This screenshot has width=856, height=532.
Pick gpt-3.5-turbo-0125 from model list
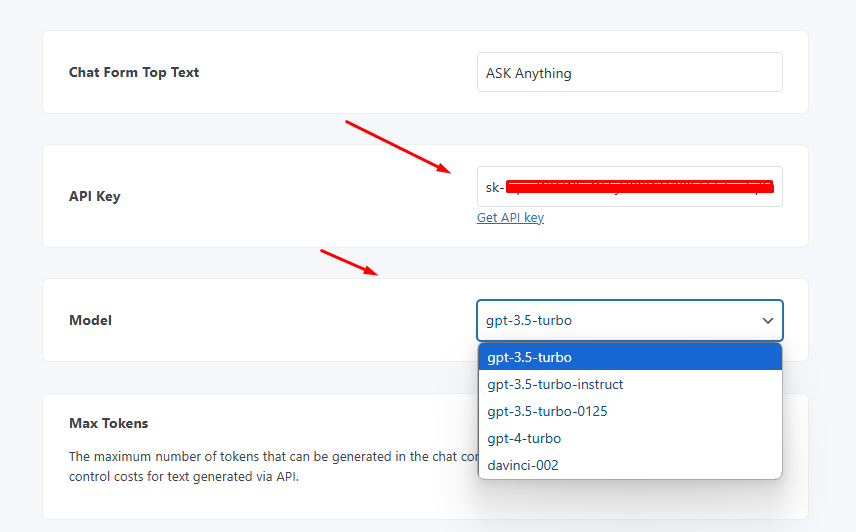[x=630, y=411]
